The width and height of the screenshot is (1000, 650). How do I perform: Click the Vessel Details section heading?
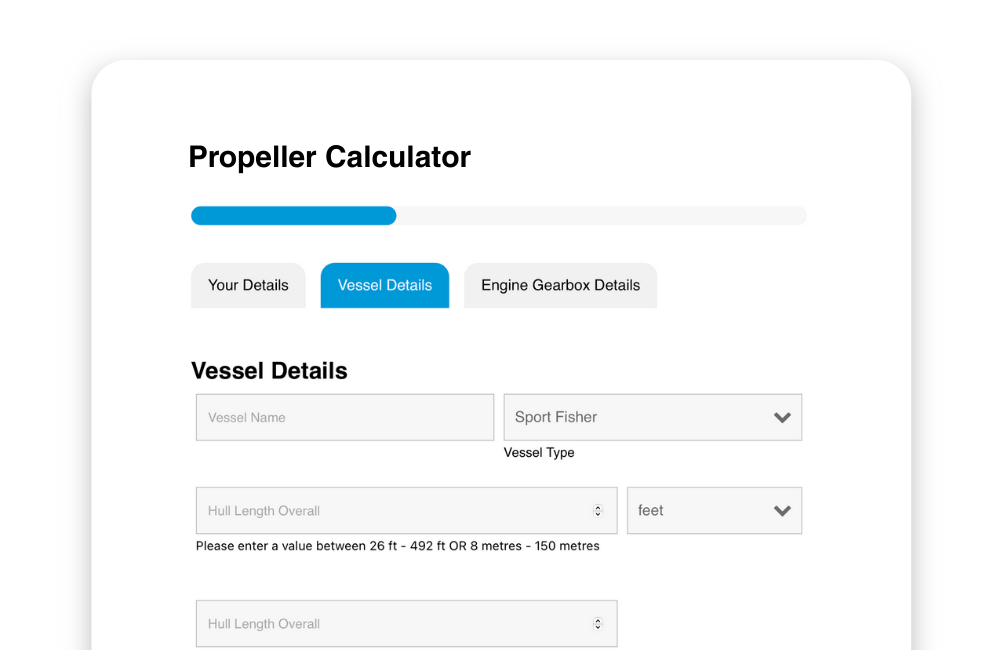(269, 371)
